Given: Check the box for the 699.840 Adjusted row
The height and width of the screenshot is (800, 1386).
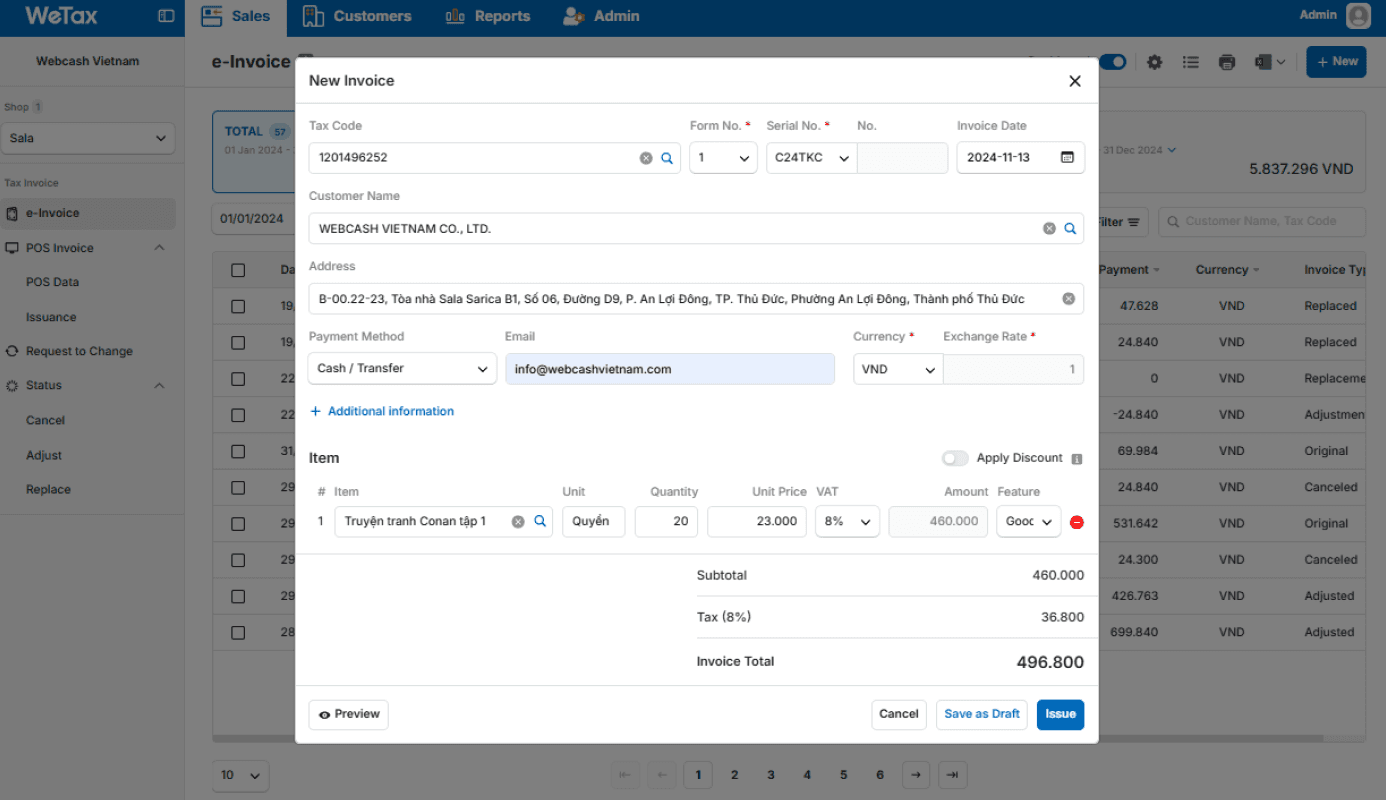Looking at the screenshot, I should click(238, 632).
